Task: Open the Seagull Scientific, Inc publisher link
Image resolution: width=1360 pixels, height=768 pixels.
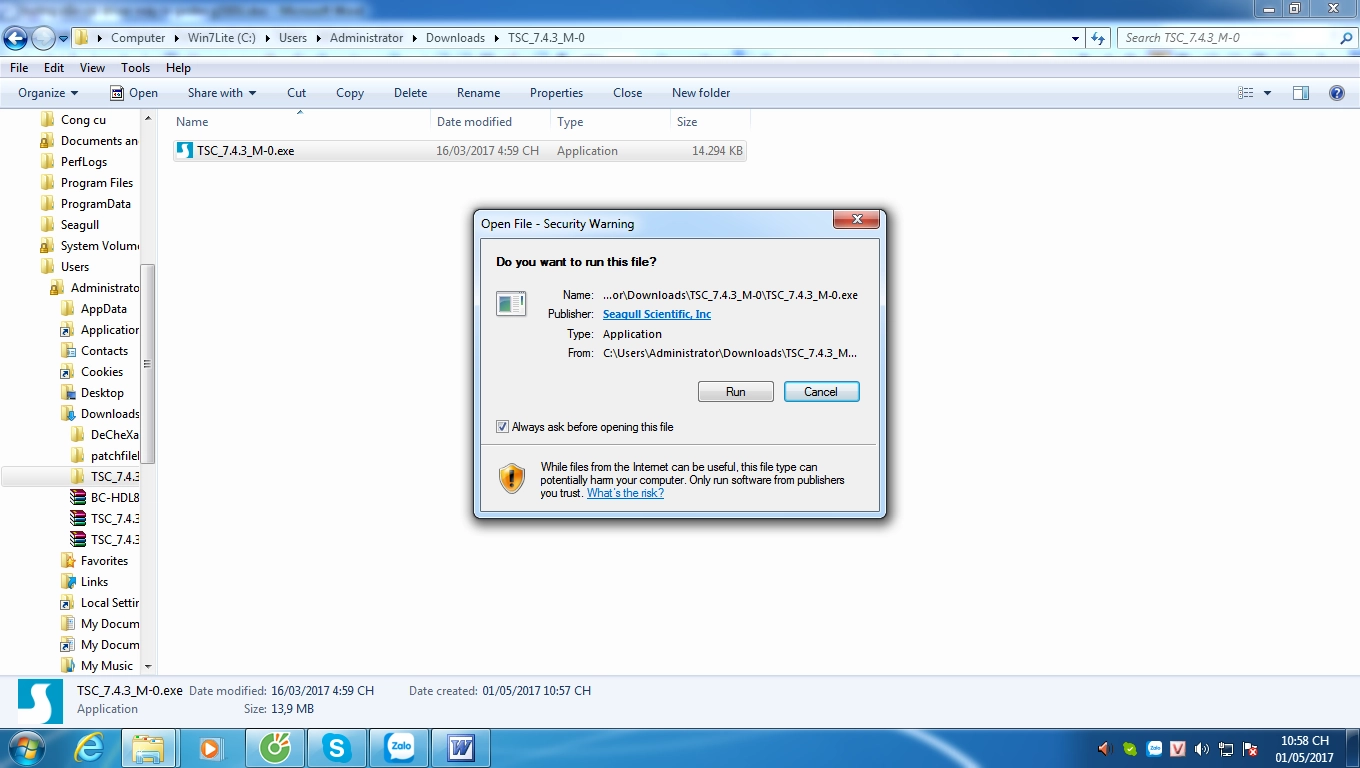Action: coord(657,314)
